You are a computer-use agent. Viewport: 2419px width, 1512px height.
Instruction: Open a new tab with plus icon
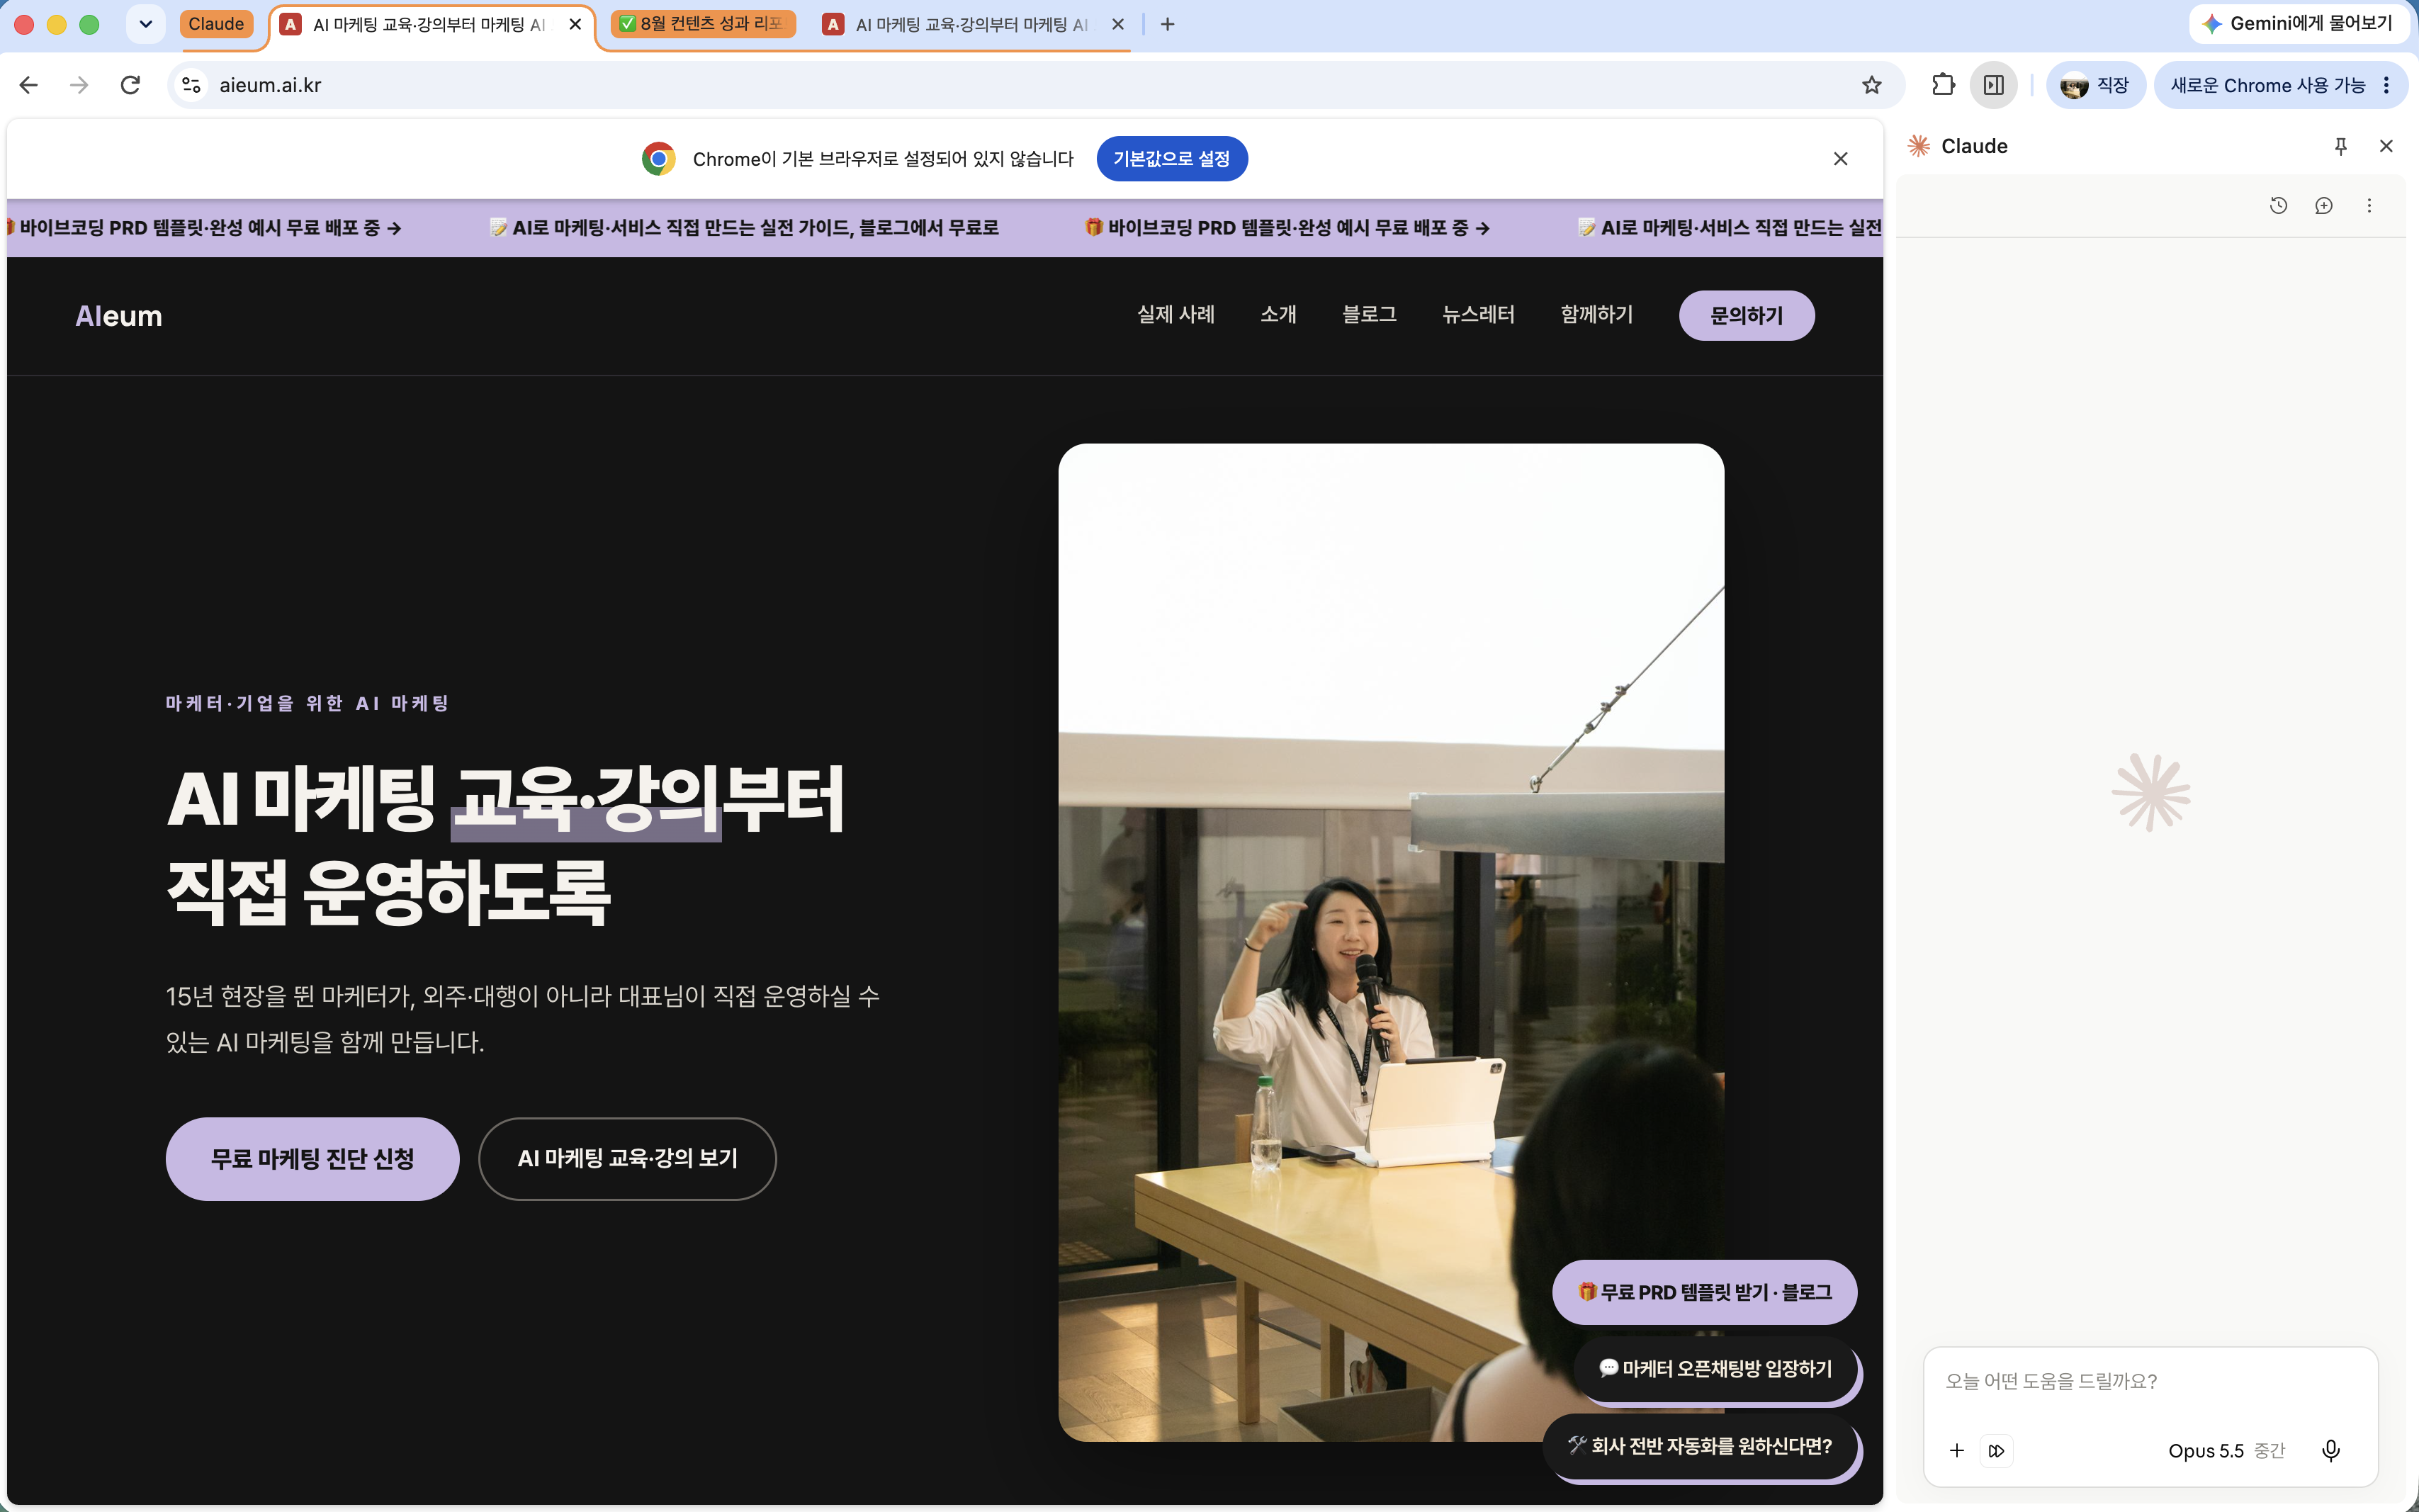(1167, 24)
